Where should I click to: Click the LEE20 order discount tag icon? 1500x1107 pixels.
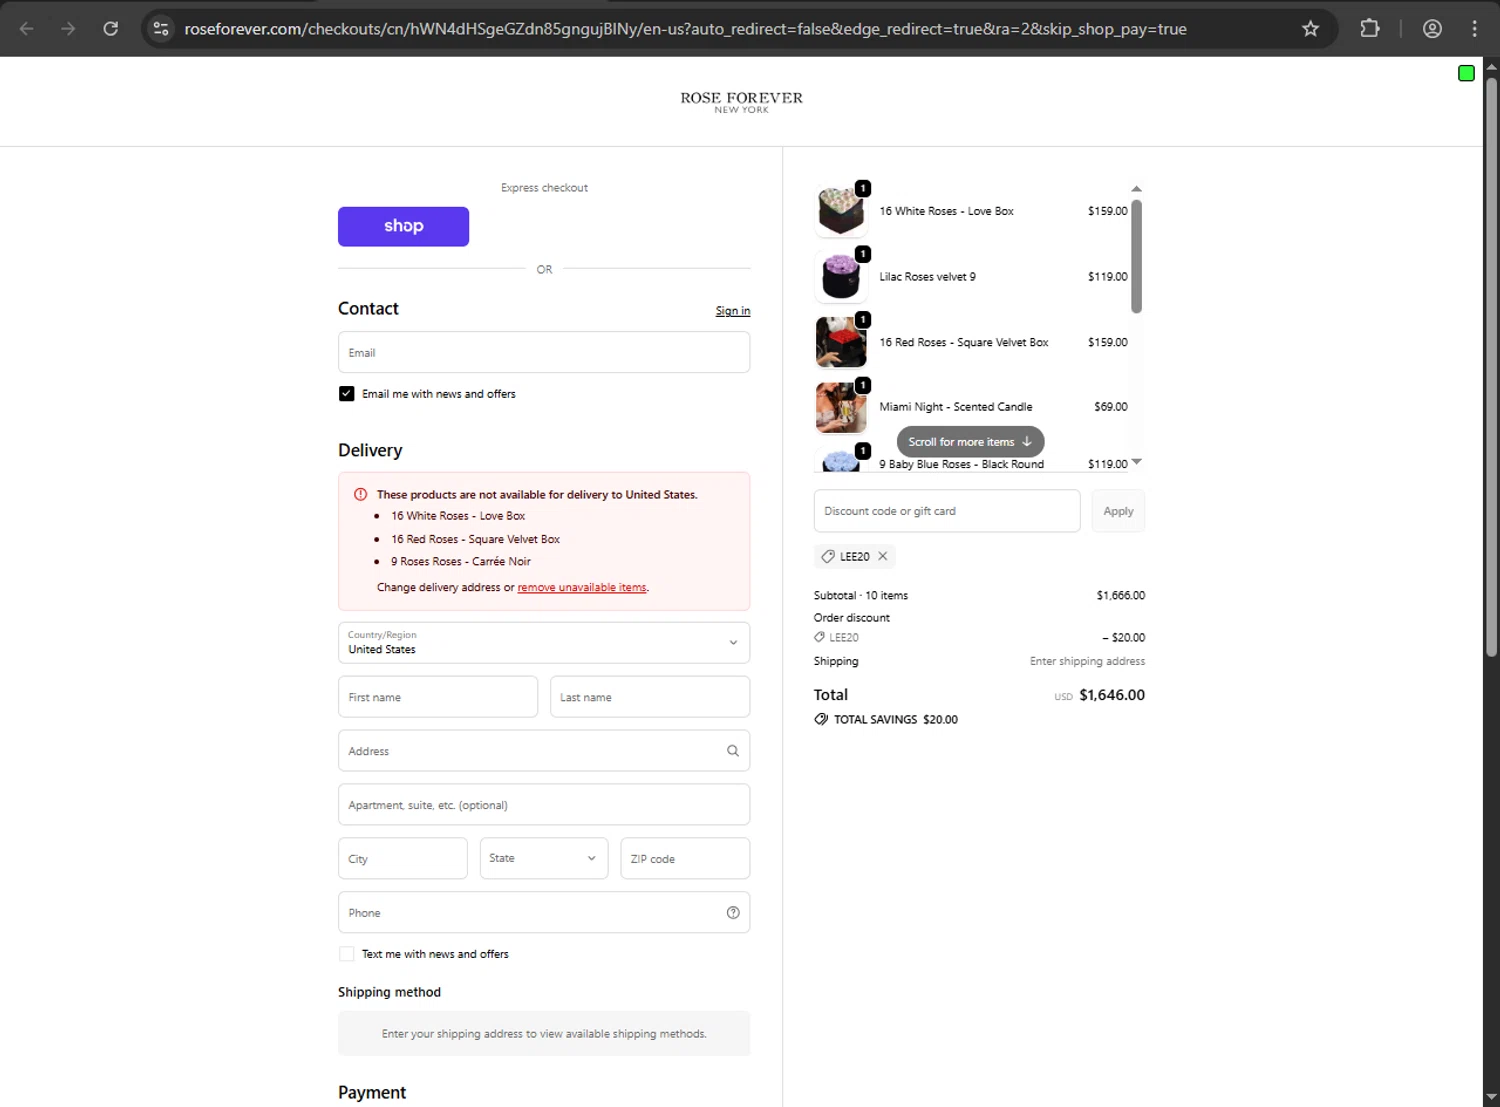tap(820, 637)
